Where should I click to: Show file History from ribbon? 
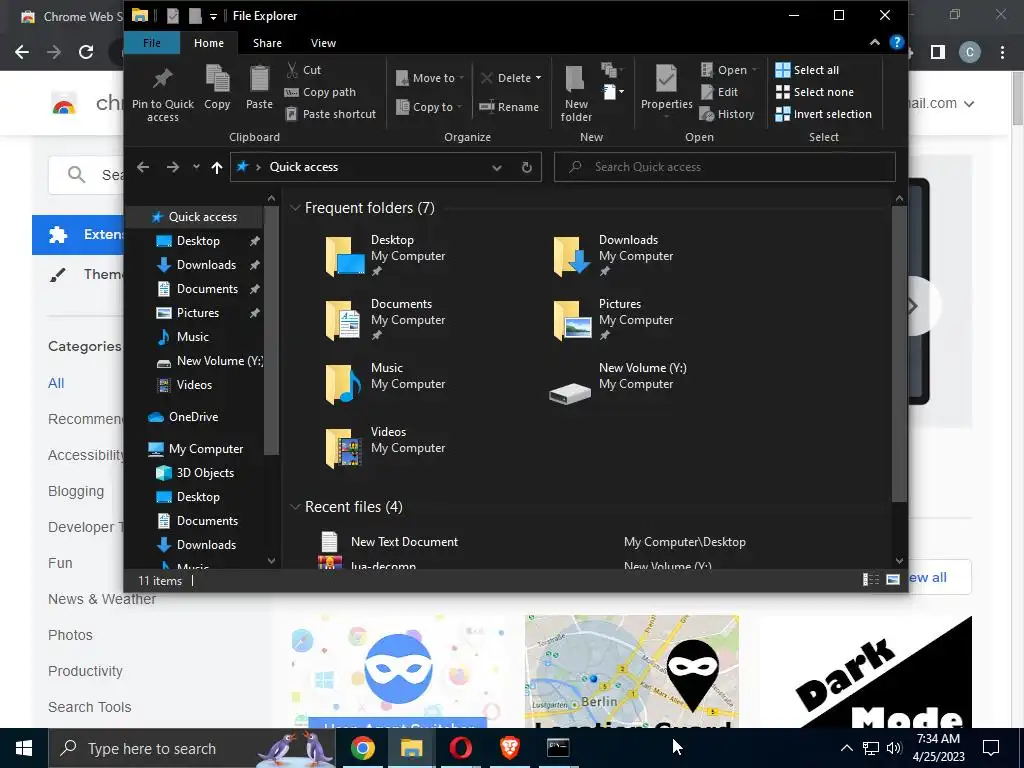(727, 114)
